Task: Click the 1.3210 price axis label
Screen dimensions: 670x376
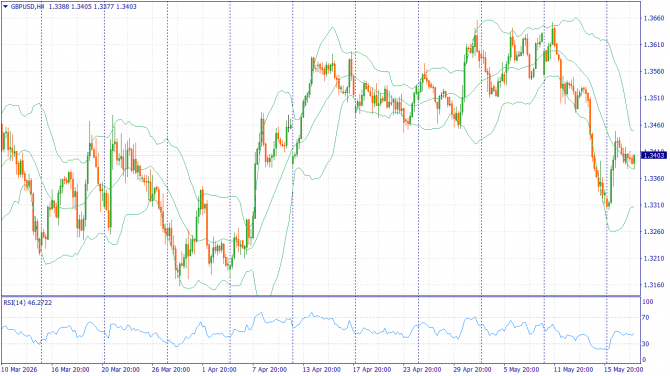Action: [x=654, y=258]
